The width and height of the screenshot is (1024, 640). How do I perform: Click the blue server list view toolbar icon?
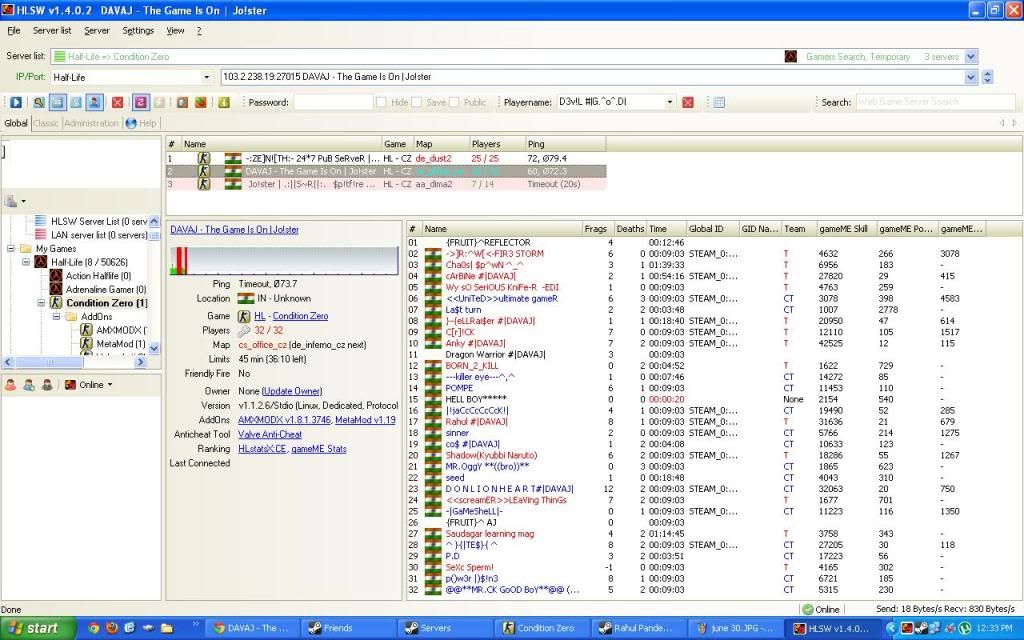pos(57,103)
